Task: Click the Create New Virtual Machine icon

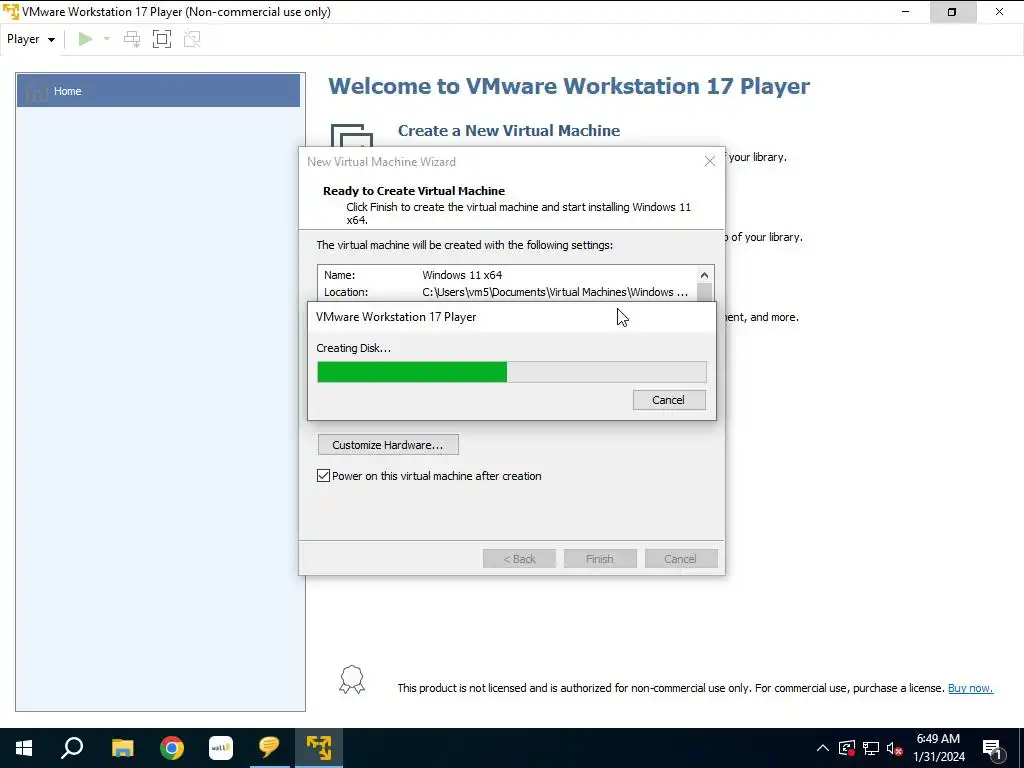Action: click(x=351, y=135)
